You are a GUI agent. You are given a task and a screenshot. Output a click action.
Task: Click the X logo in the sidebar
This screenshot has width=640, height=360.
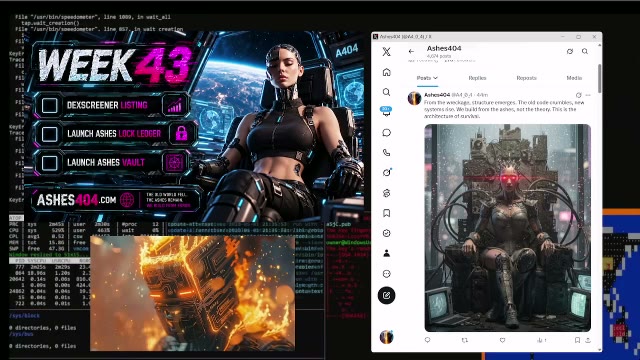pos(386,51)
